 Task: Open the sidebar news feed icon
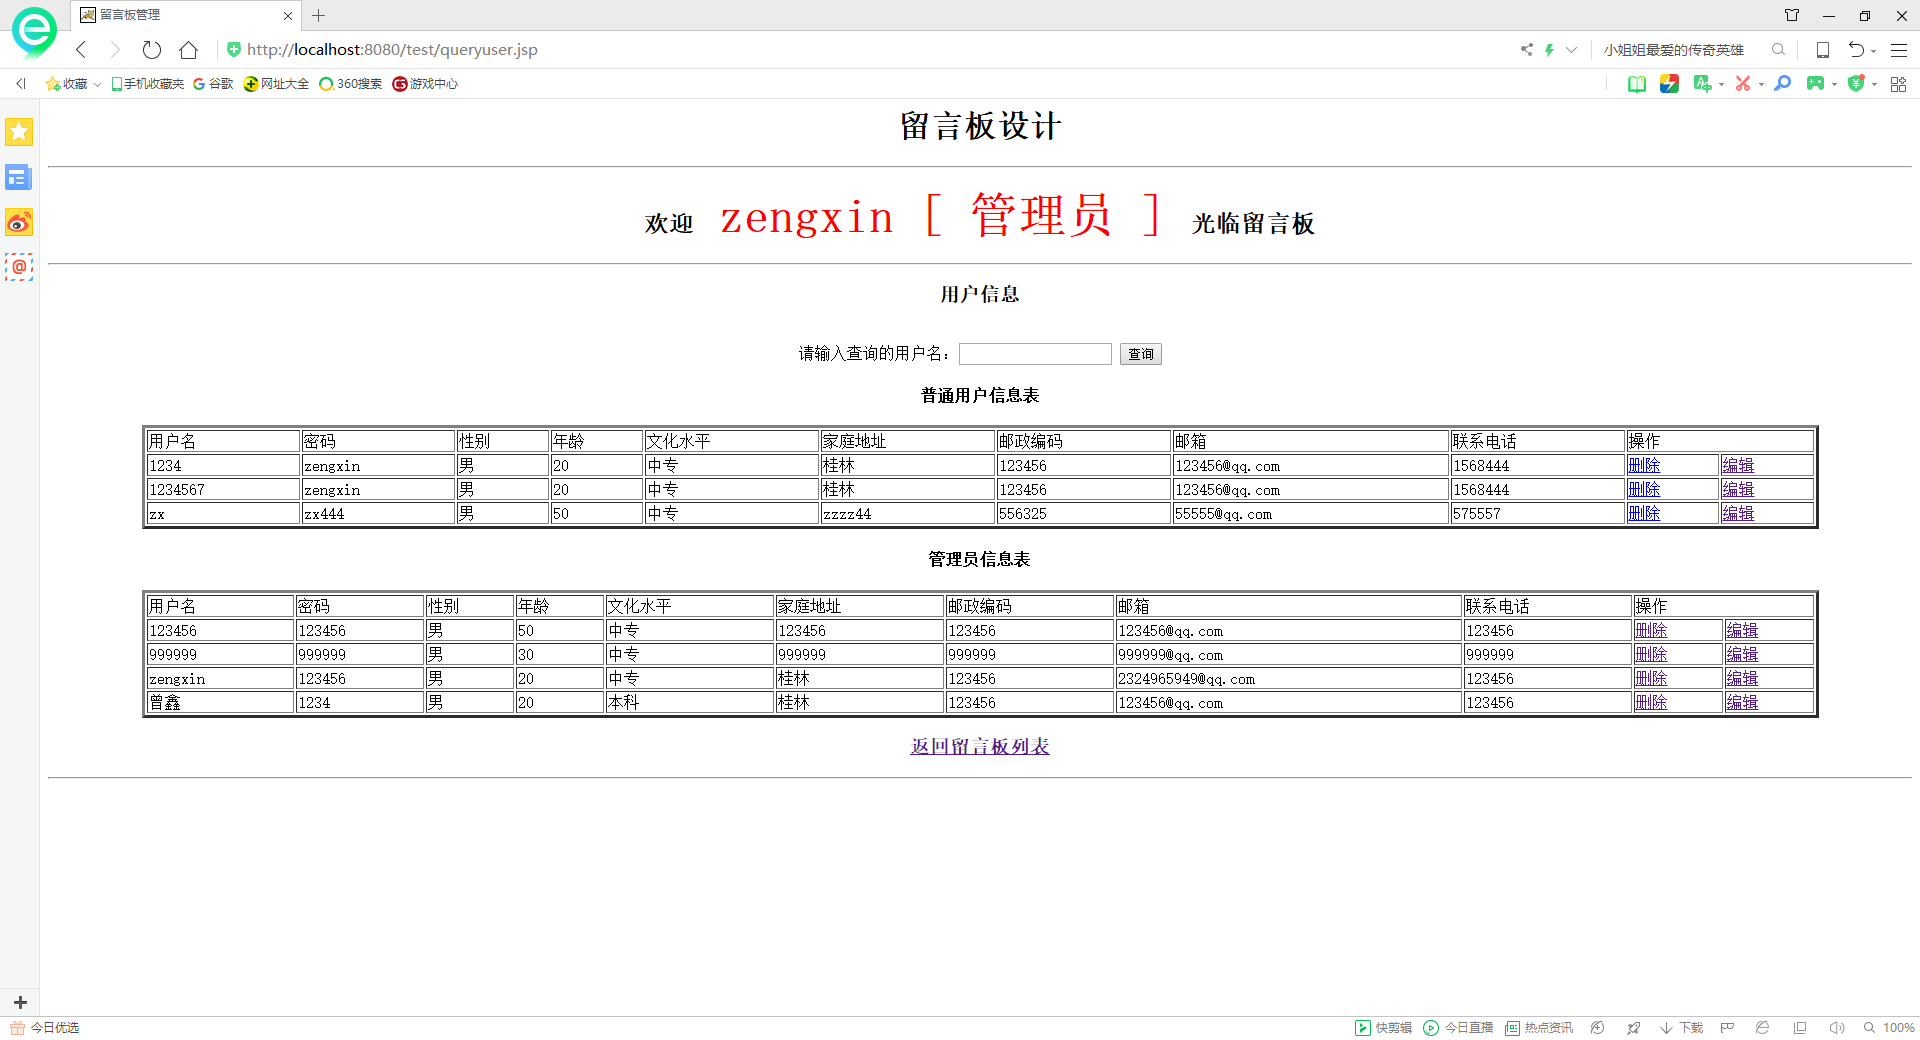19,177
